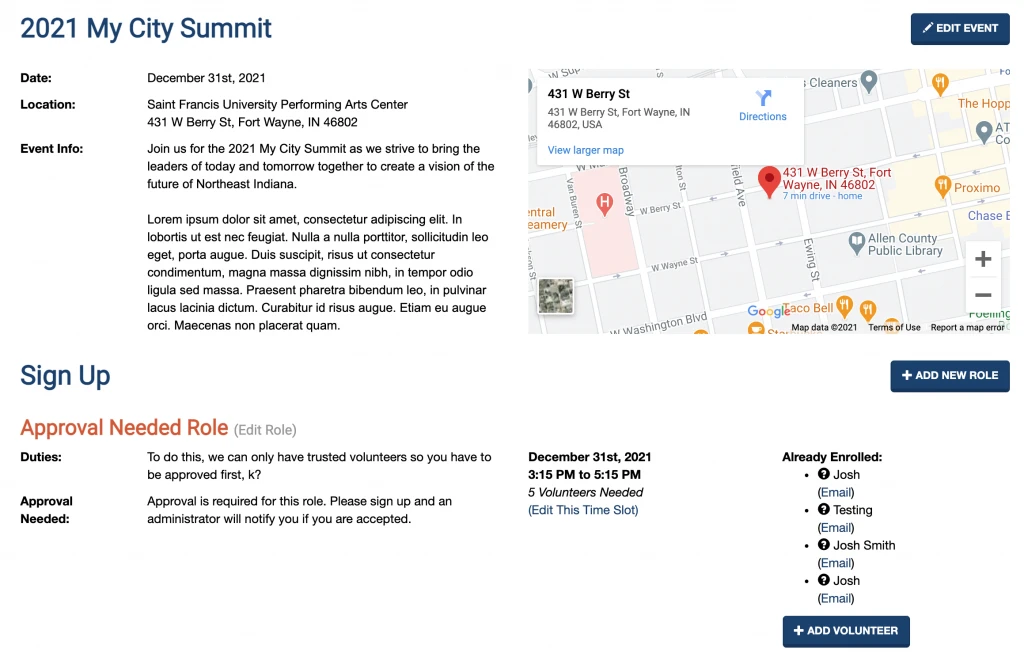Click the Edit Role link
The width and height of the screenshot is (1024, 660).
point(266,428)
